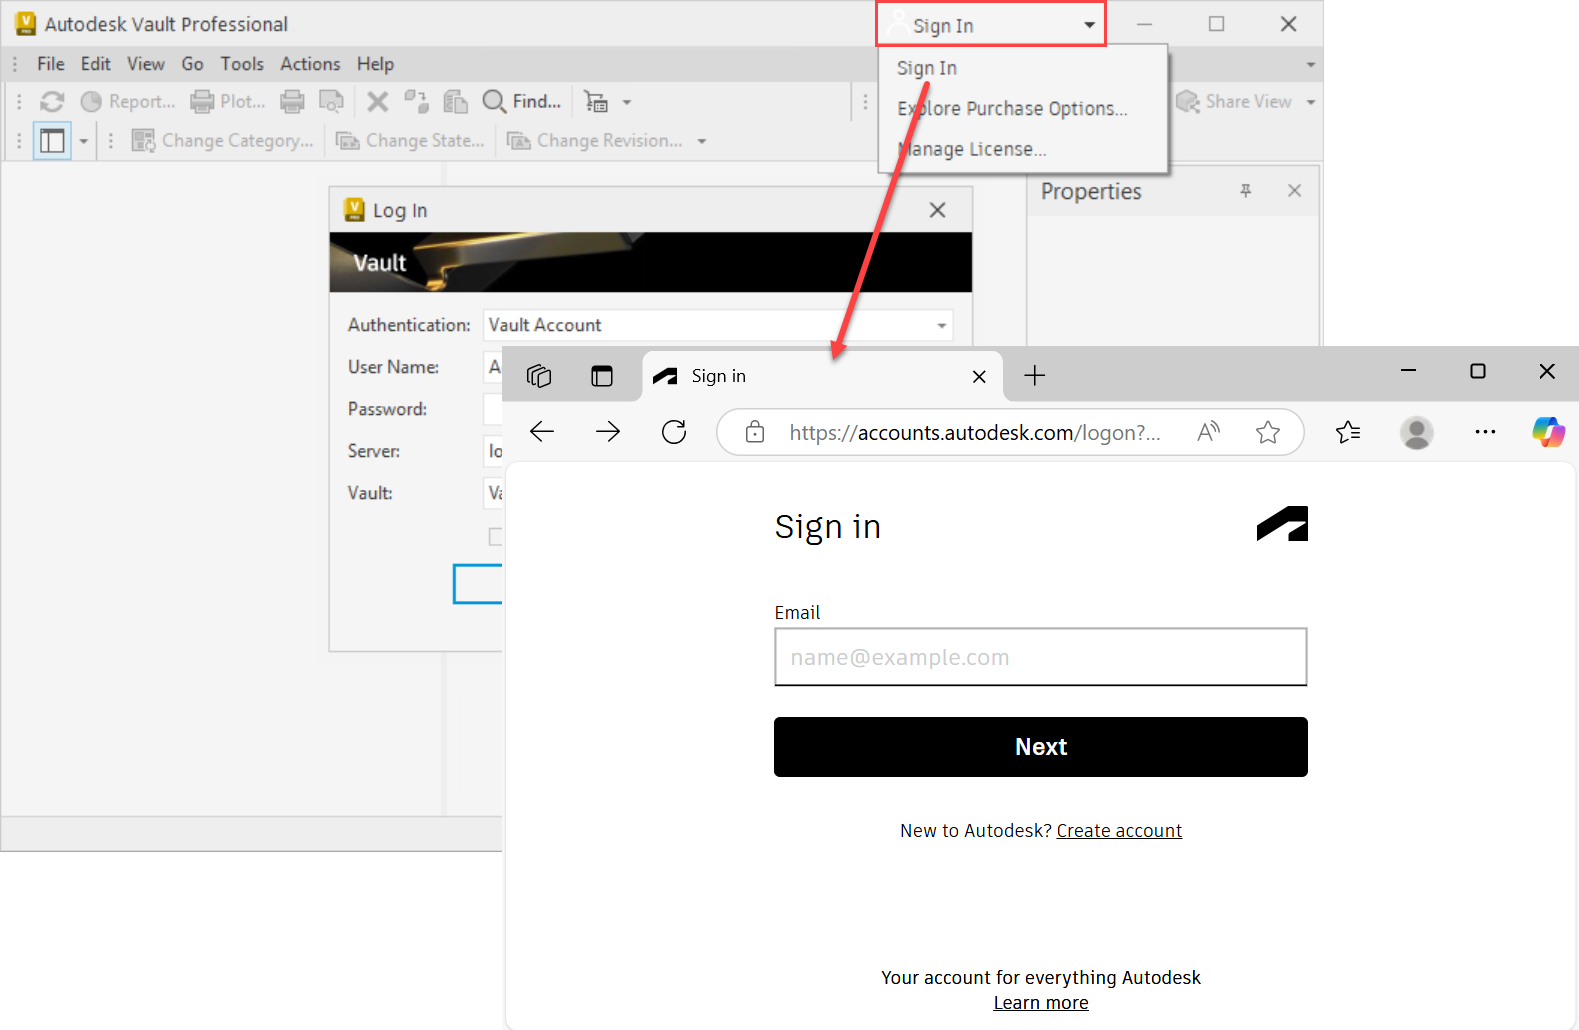1579x1030 pixels.
Task: Expand Share View toolbar overflow arrow
Action: 1310,102
